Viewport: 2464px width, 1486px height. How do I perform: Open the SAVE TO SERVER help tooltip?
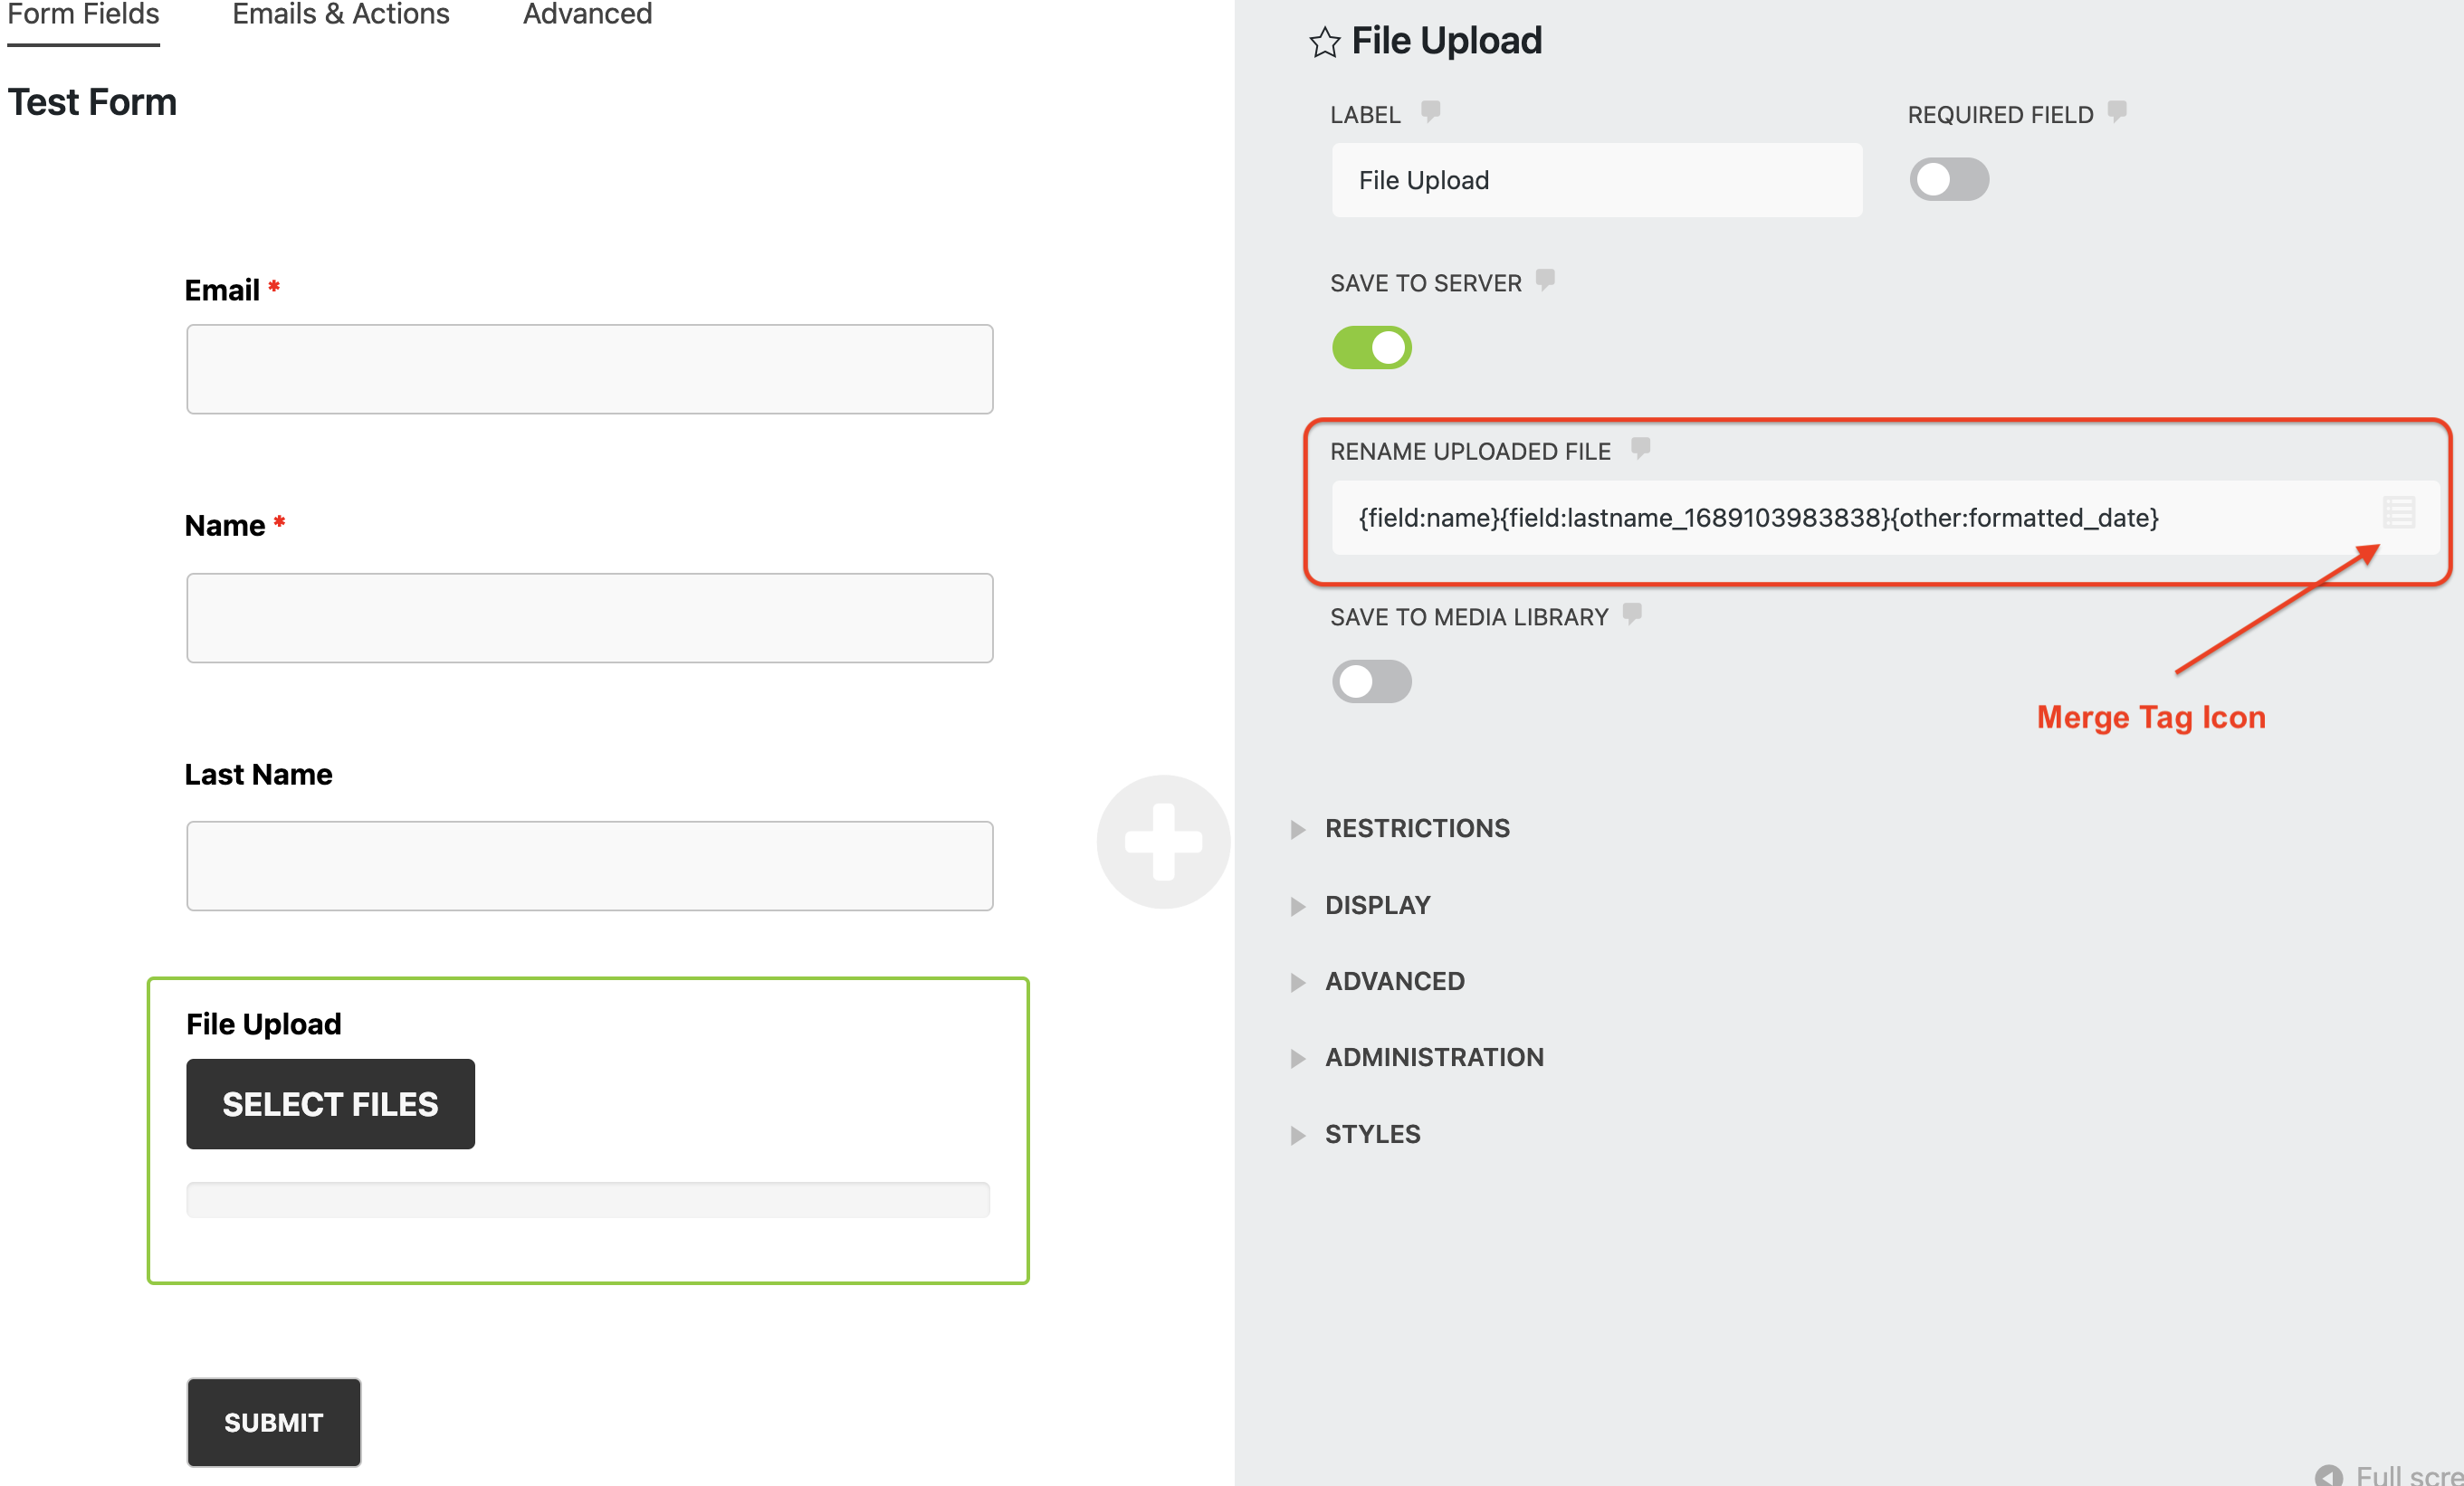1544,281
